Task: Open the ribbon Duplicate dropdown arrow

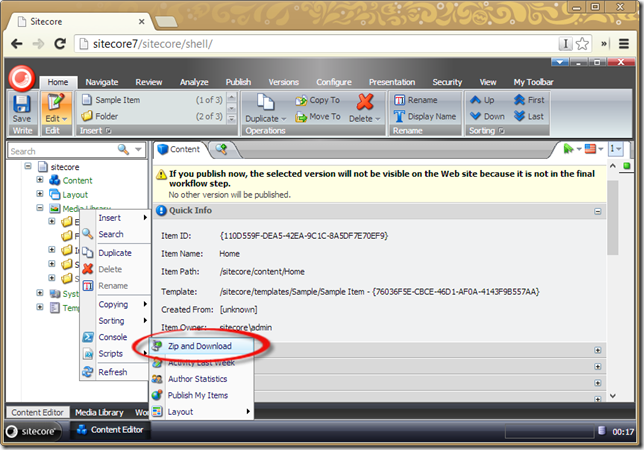Action: (x=284, y=119)
